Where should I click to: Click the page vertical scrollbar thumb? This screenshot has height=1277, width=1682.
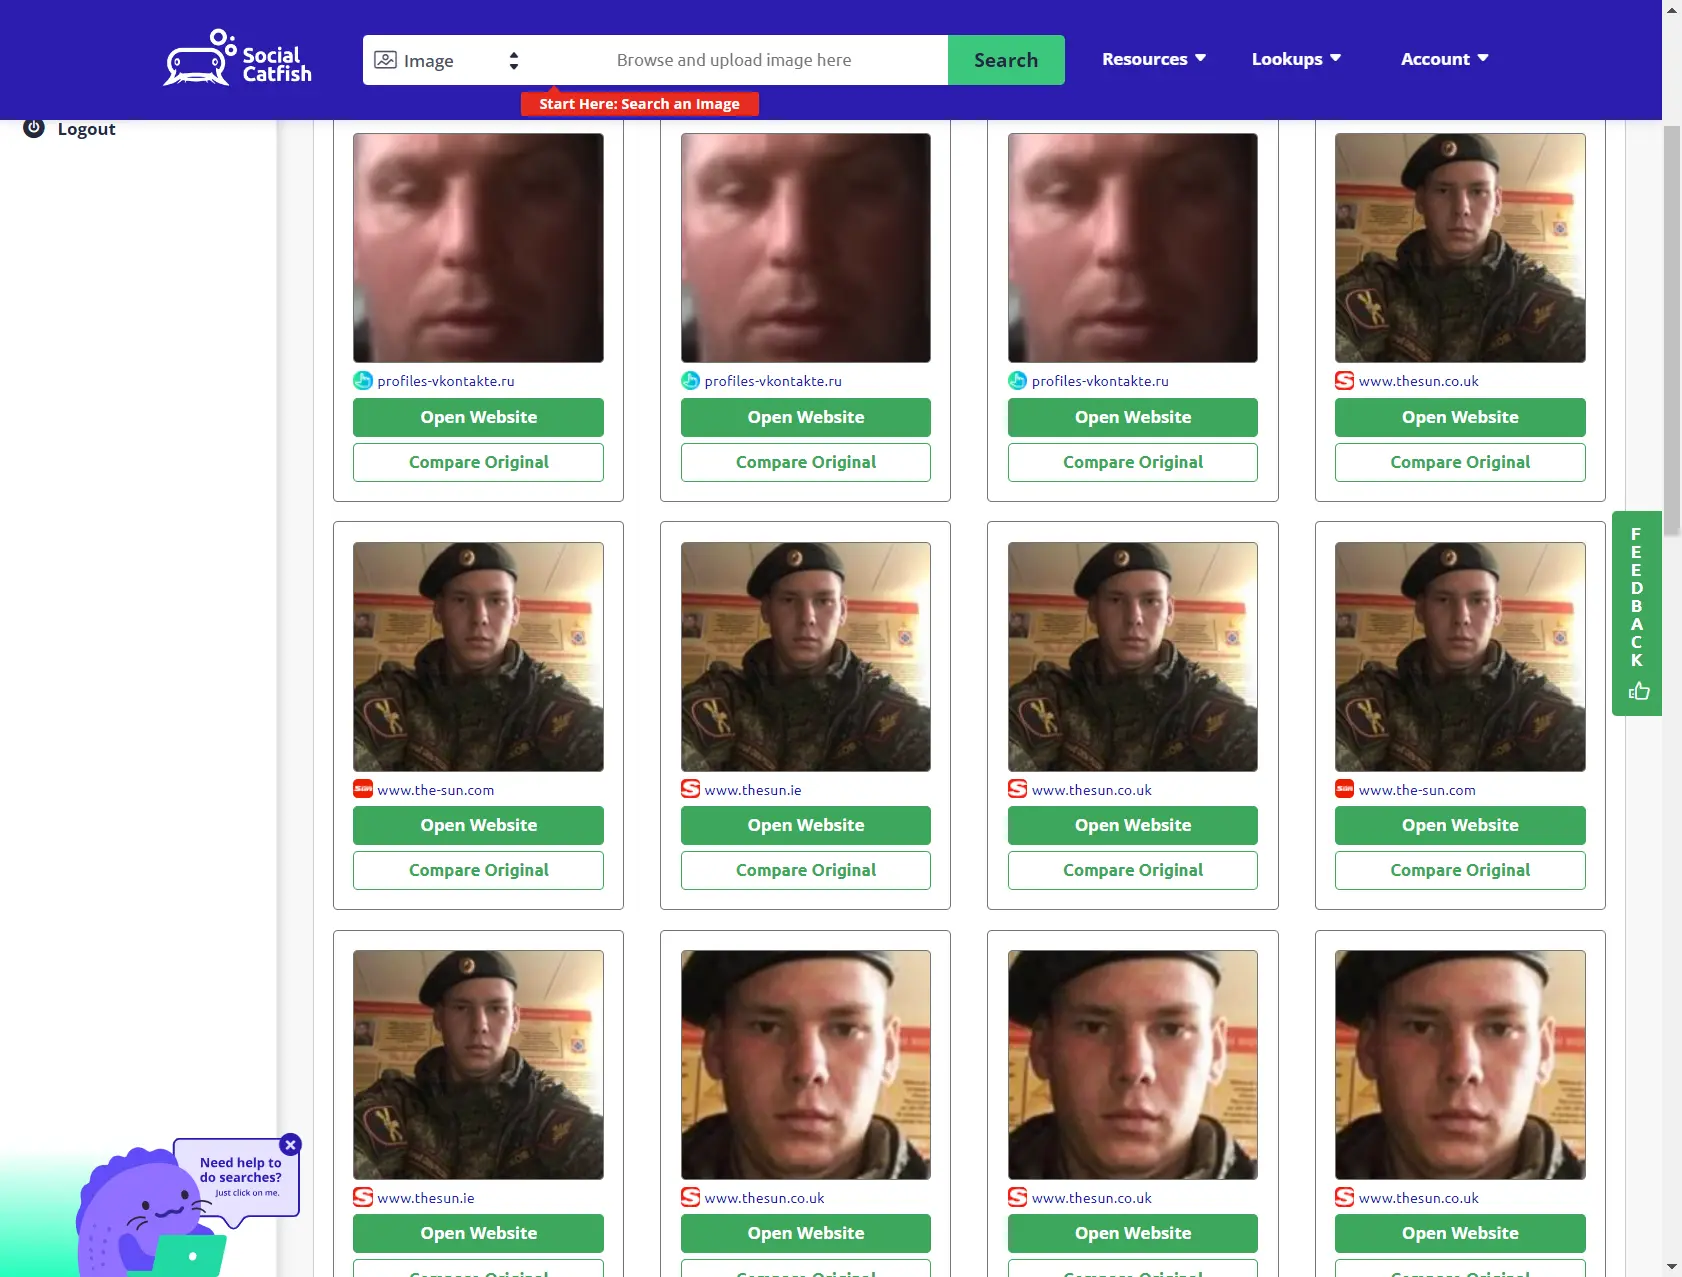1671,330
